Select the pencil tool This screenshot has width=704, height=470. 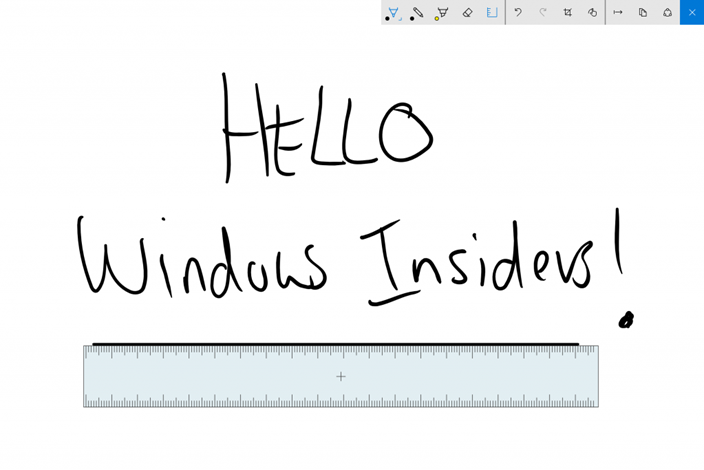[x=418, y=13]
